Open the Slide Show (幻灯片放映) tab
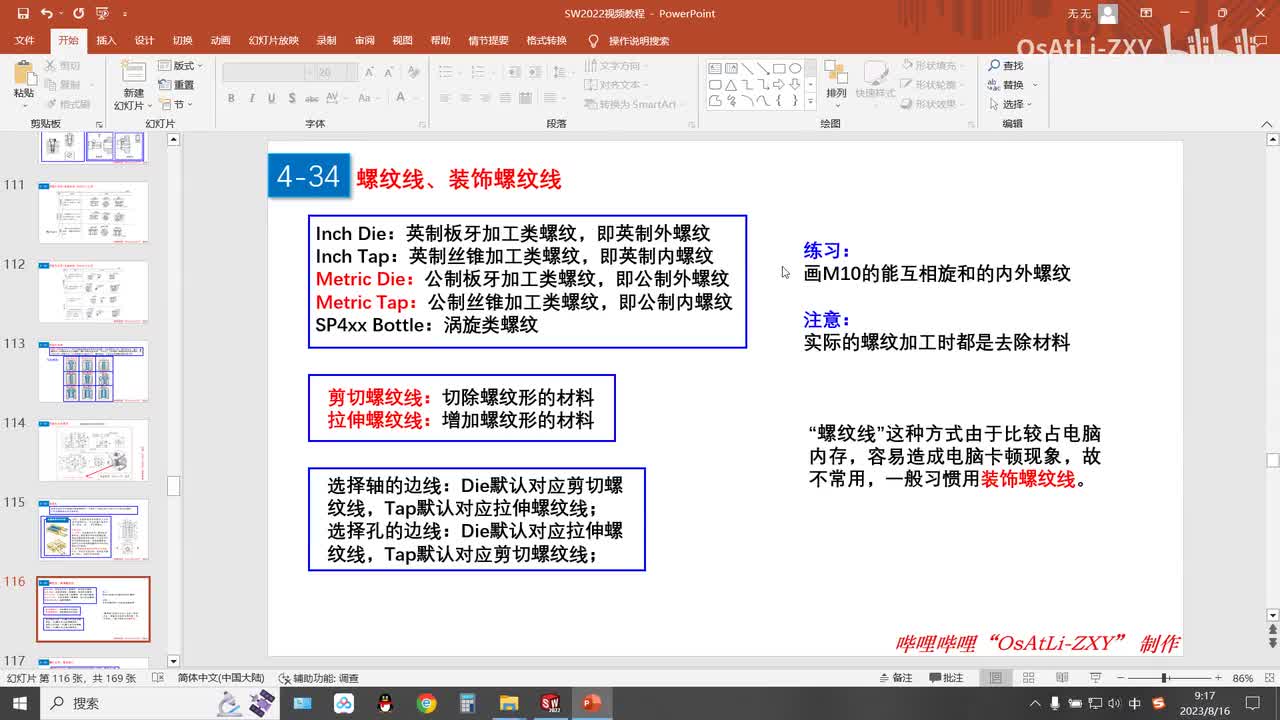Screen dimensions: 1280x720 (x=273, y=41)
